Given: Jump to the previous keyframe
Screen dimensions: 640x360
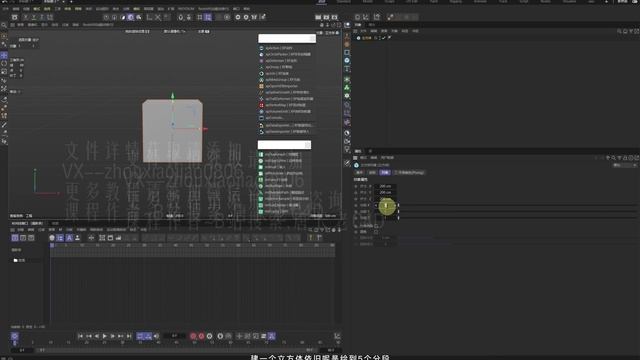Looking at the screenshot, I should [x=89, y=336].
